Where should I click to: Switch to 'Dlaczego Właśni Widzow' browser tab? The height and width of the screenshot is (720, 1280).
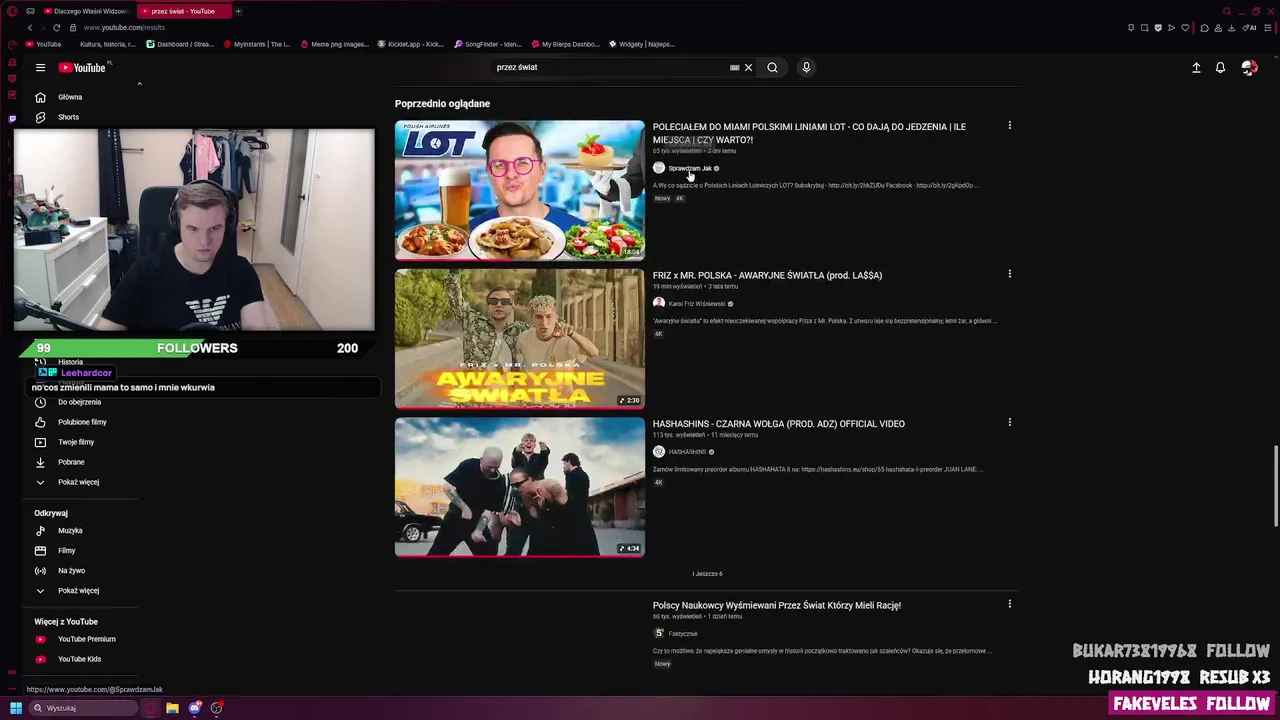tap(86, 11)
